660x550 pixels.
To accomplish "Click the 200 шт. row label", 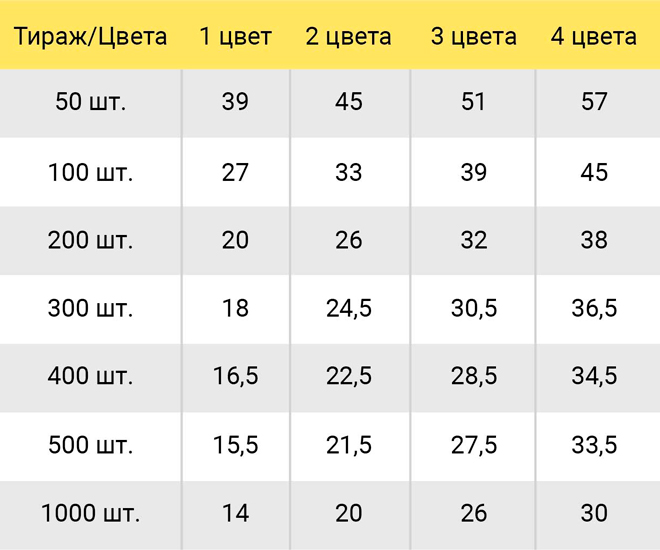I will coord(90,240).
